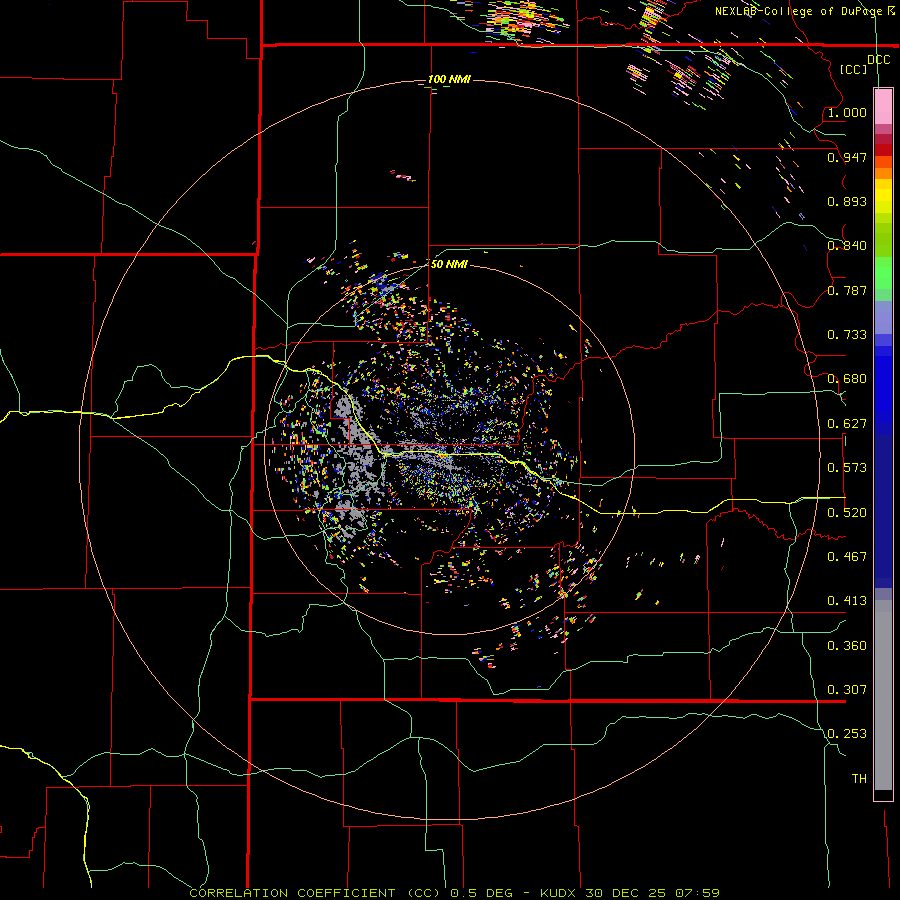
Task: Click the 0.307 legend value
Action: [847, 690]
